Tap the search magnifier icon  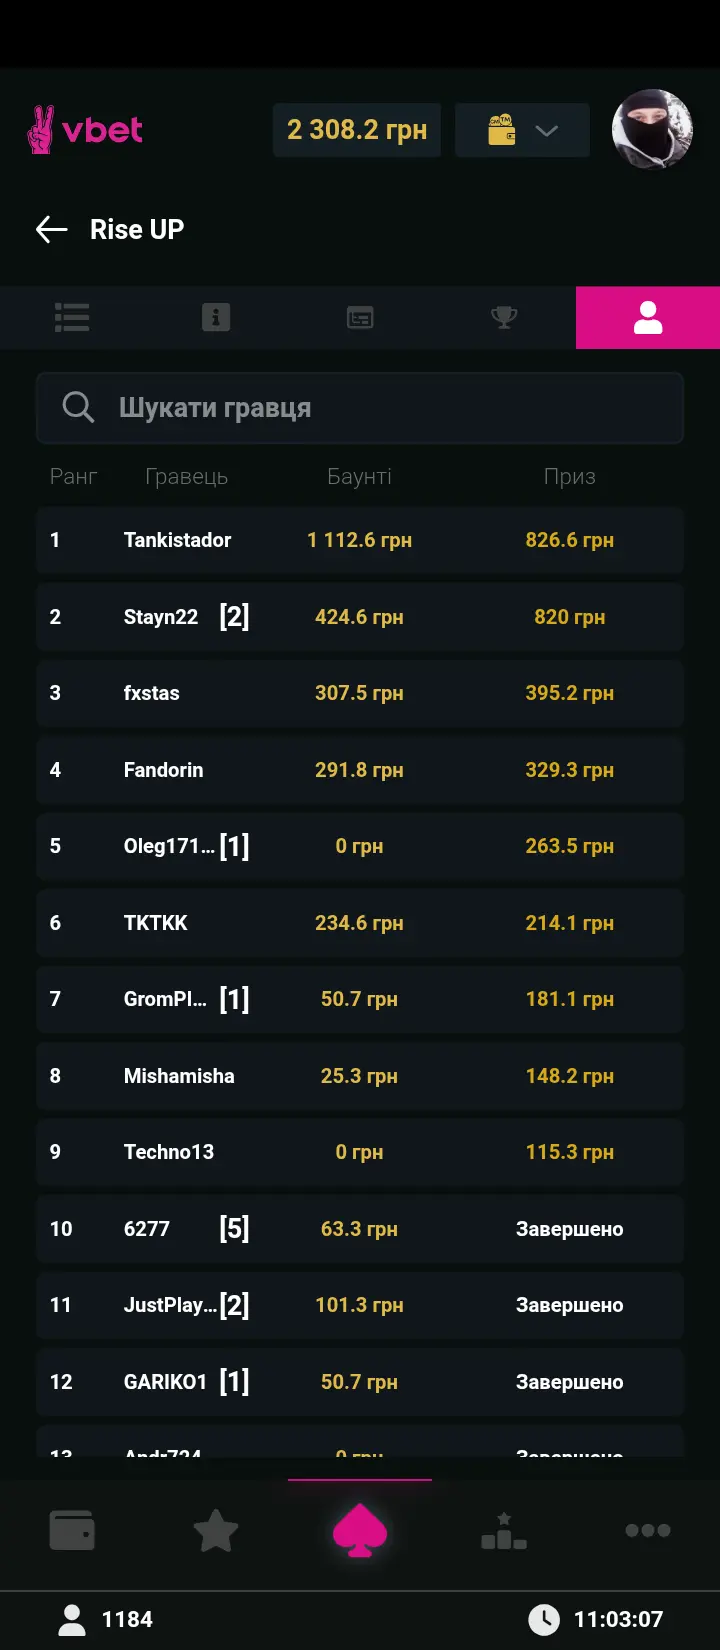[78, 408]
